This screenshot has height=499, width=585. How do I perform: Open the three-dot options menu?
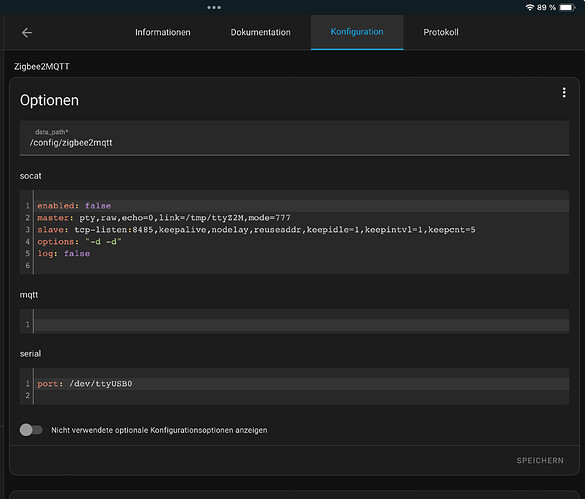[564, 93]
